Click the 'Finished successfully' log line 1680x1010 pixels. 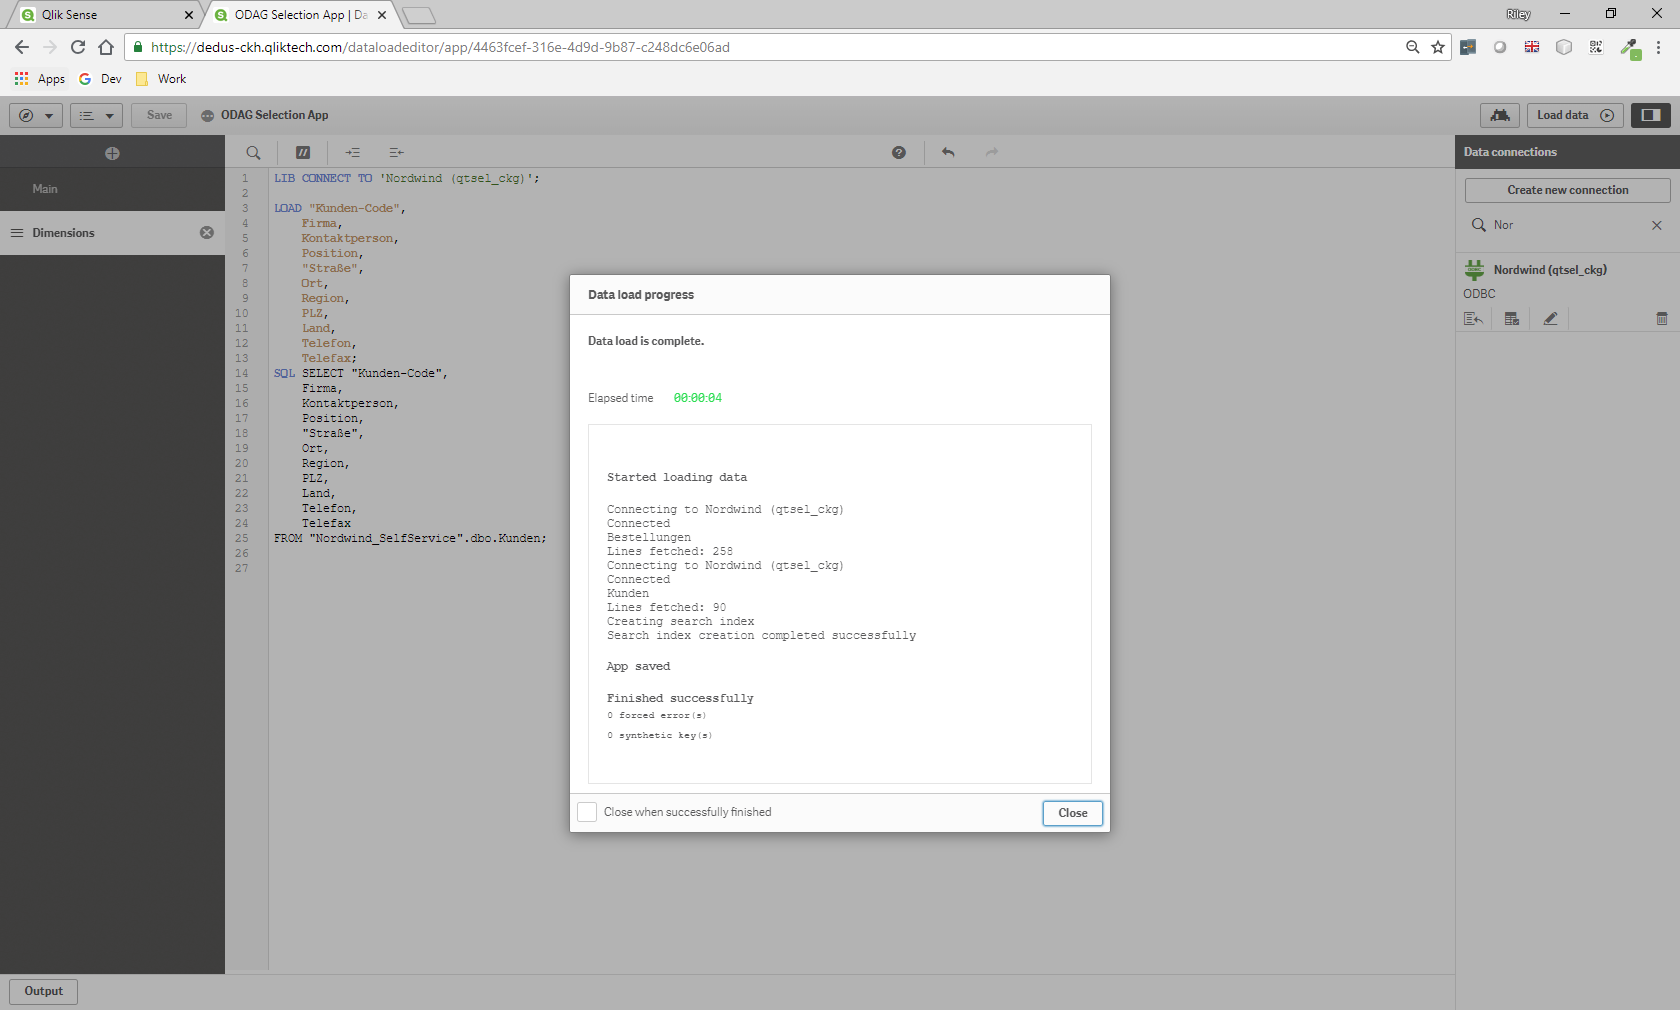(680, 699)
